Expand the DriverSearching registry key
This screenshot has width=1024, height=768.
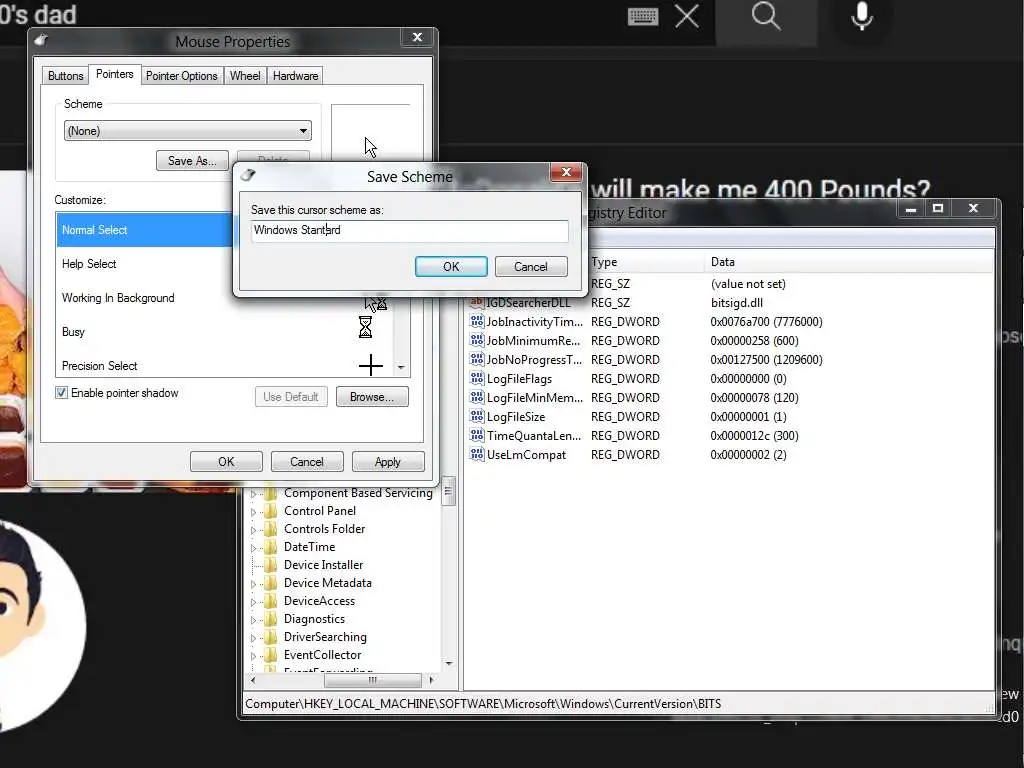[254, 638]
